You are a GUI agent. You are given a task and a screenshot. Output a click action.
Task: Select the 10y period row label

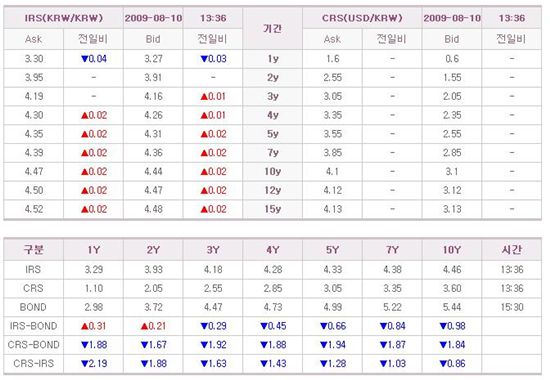point(273,172)
